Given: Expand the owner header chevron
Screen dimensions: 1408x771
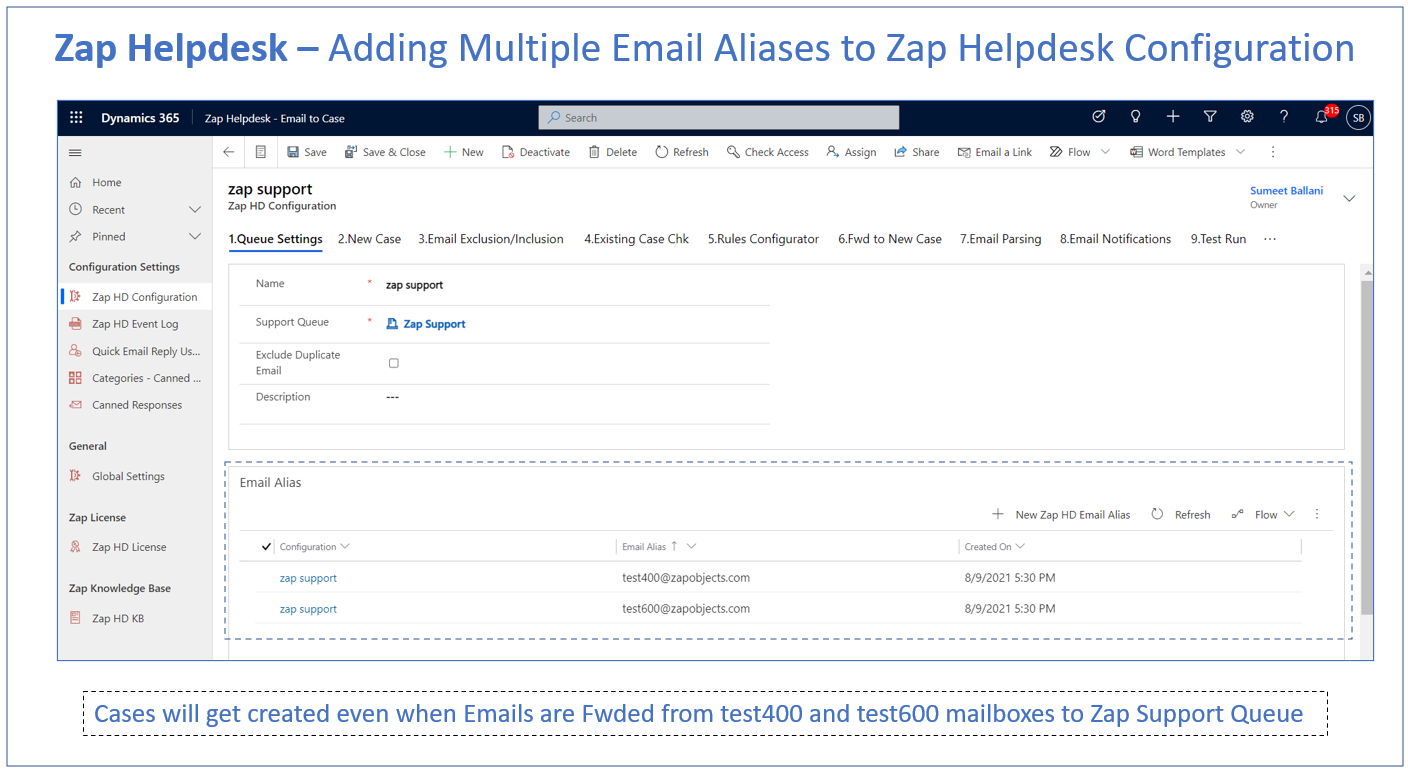Looking at the screenshot, I should [1349, 198].
